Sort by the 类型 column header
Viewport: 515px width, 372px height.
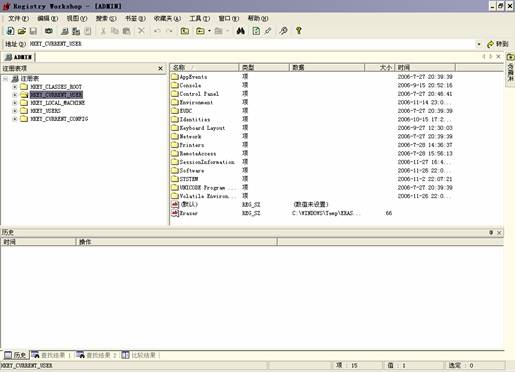264,68
